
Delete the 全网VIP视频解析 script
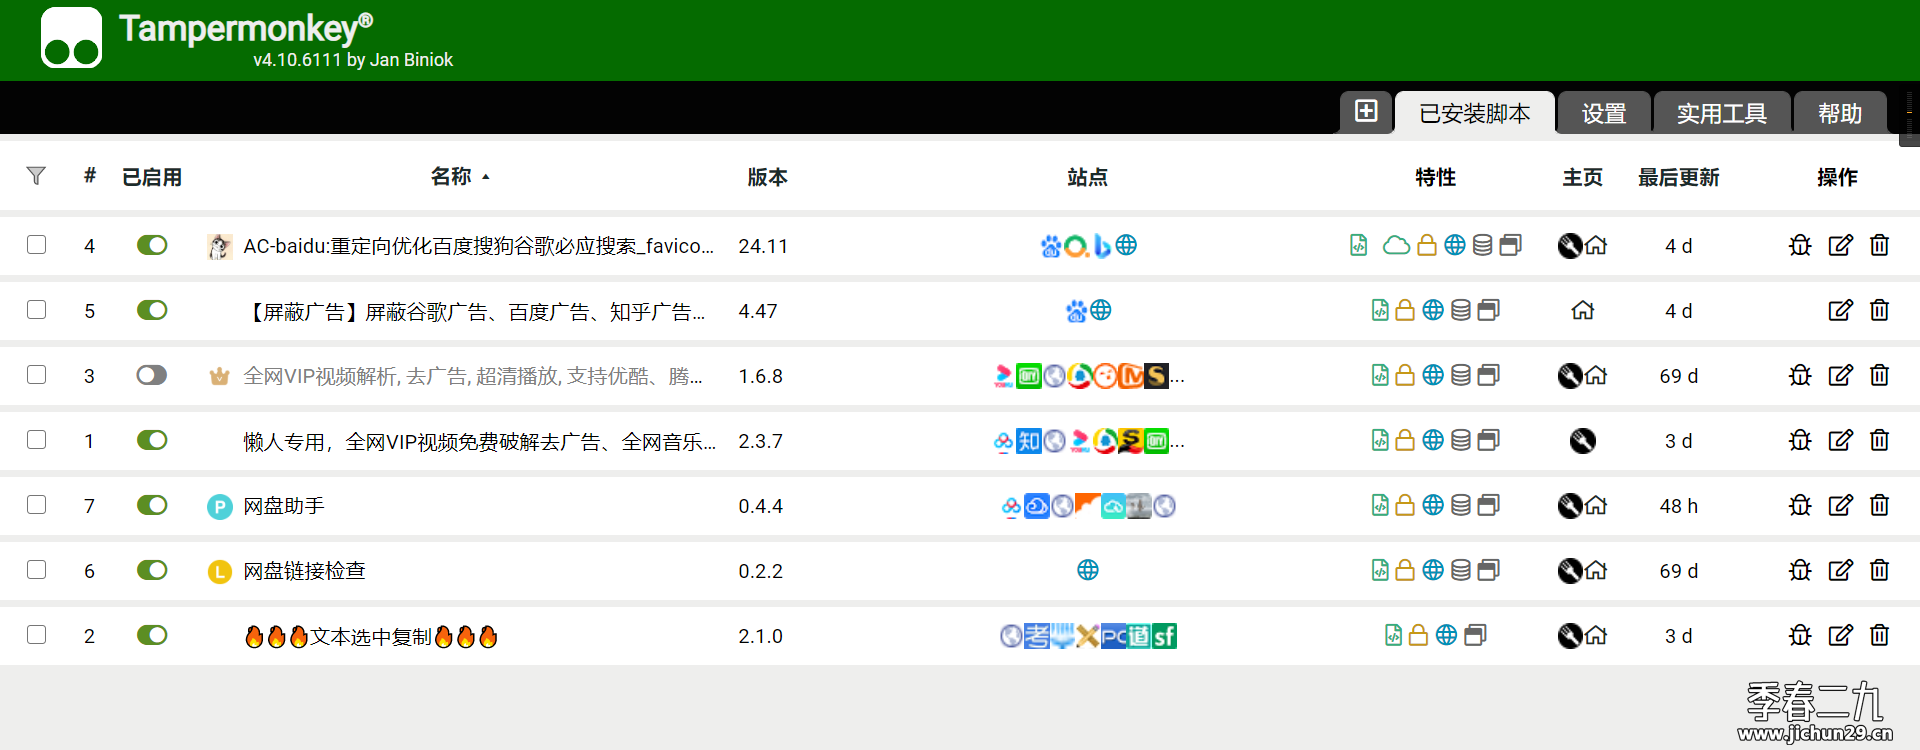click(1880, 375)
